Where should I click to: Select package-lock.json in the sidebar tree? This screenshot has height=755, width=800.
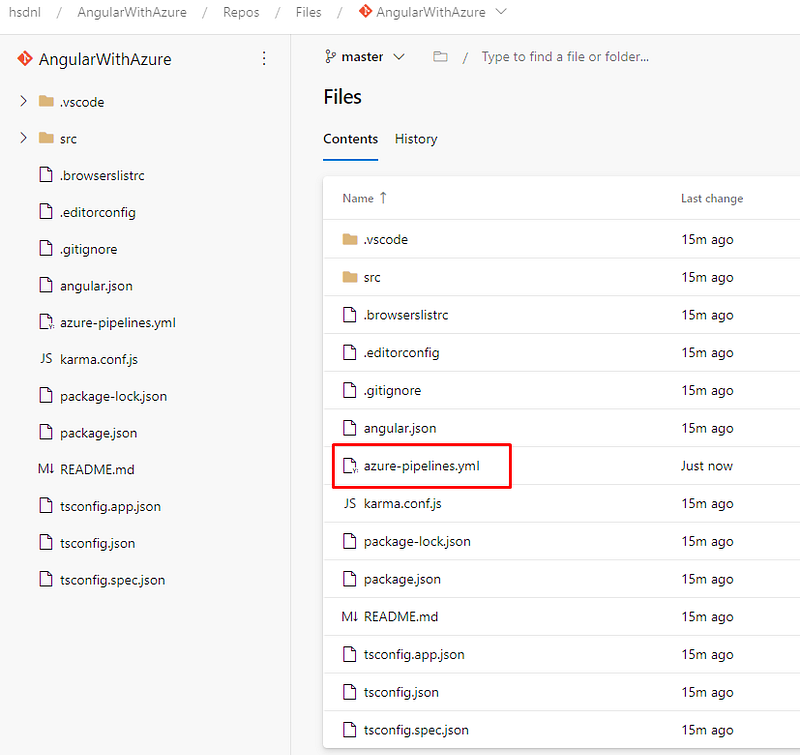click(x=113, y=396)
